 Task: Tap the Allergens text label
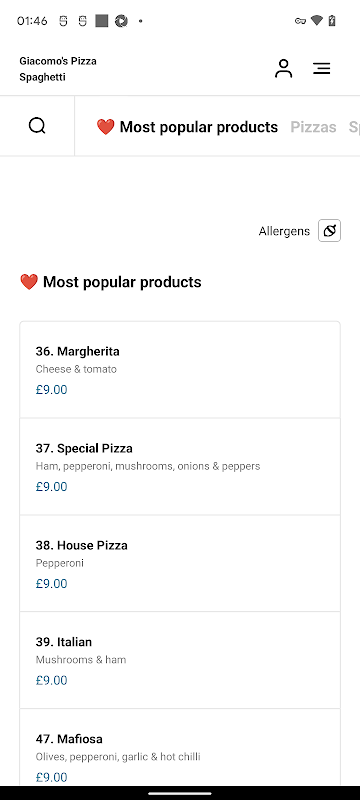tap(284, 231)
